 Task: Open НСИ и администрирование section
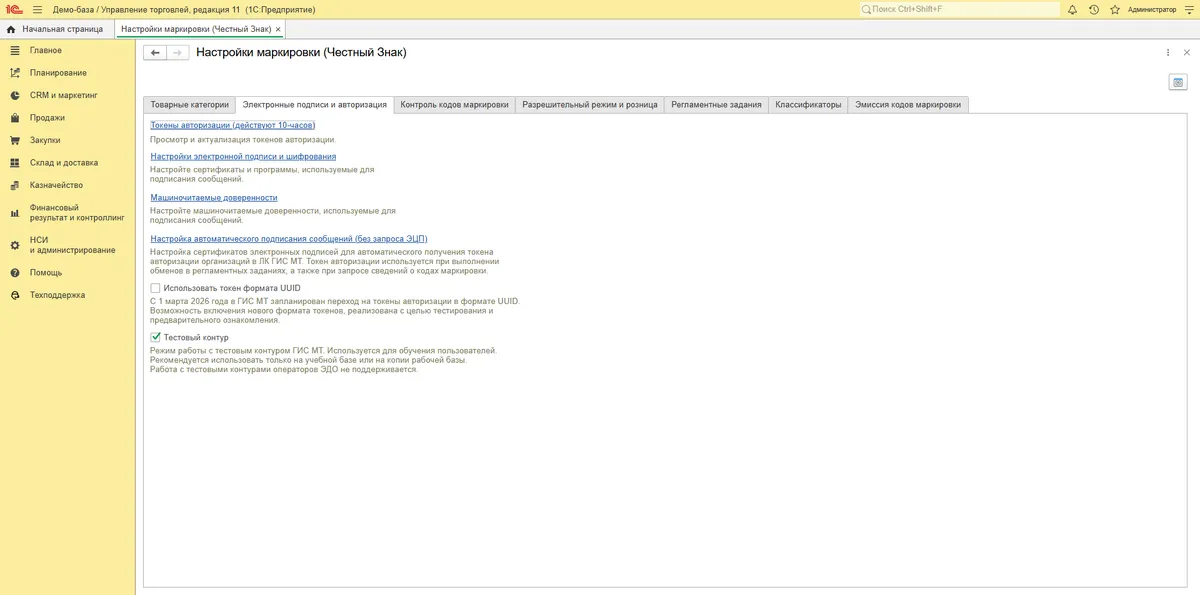[72, 245]
